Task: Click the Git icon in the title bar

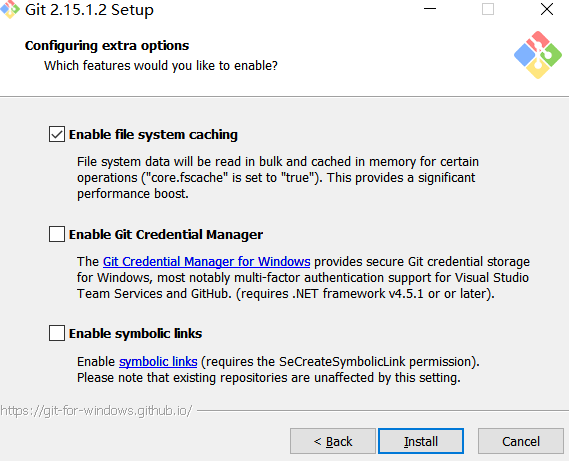Action: pos(10,9)
